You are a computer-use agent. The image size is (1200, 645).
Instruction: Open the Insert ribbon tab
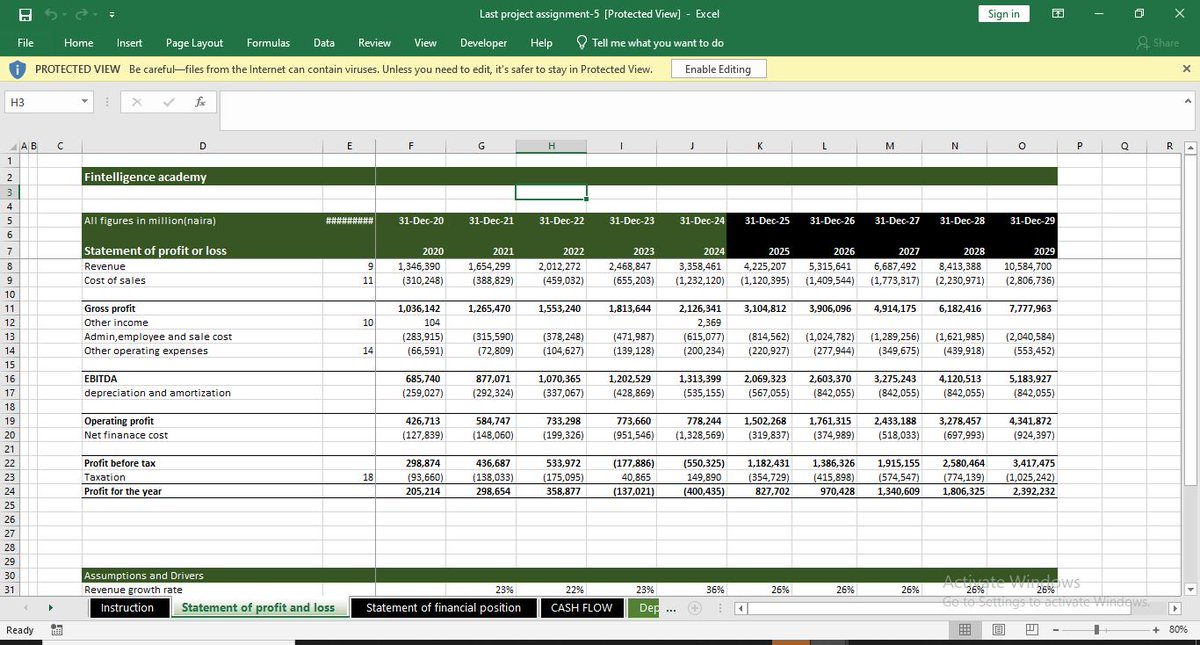tap(129, 43)
